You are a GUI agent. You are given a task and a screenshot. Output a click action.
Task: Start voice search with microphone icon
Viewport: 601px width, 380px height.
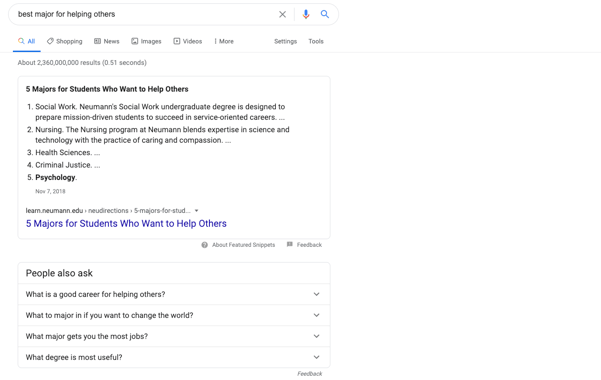coord(306,15)
